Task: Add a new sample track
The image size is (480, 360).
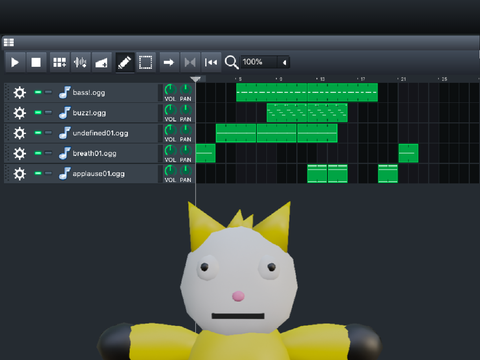Action: point(80,62)
